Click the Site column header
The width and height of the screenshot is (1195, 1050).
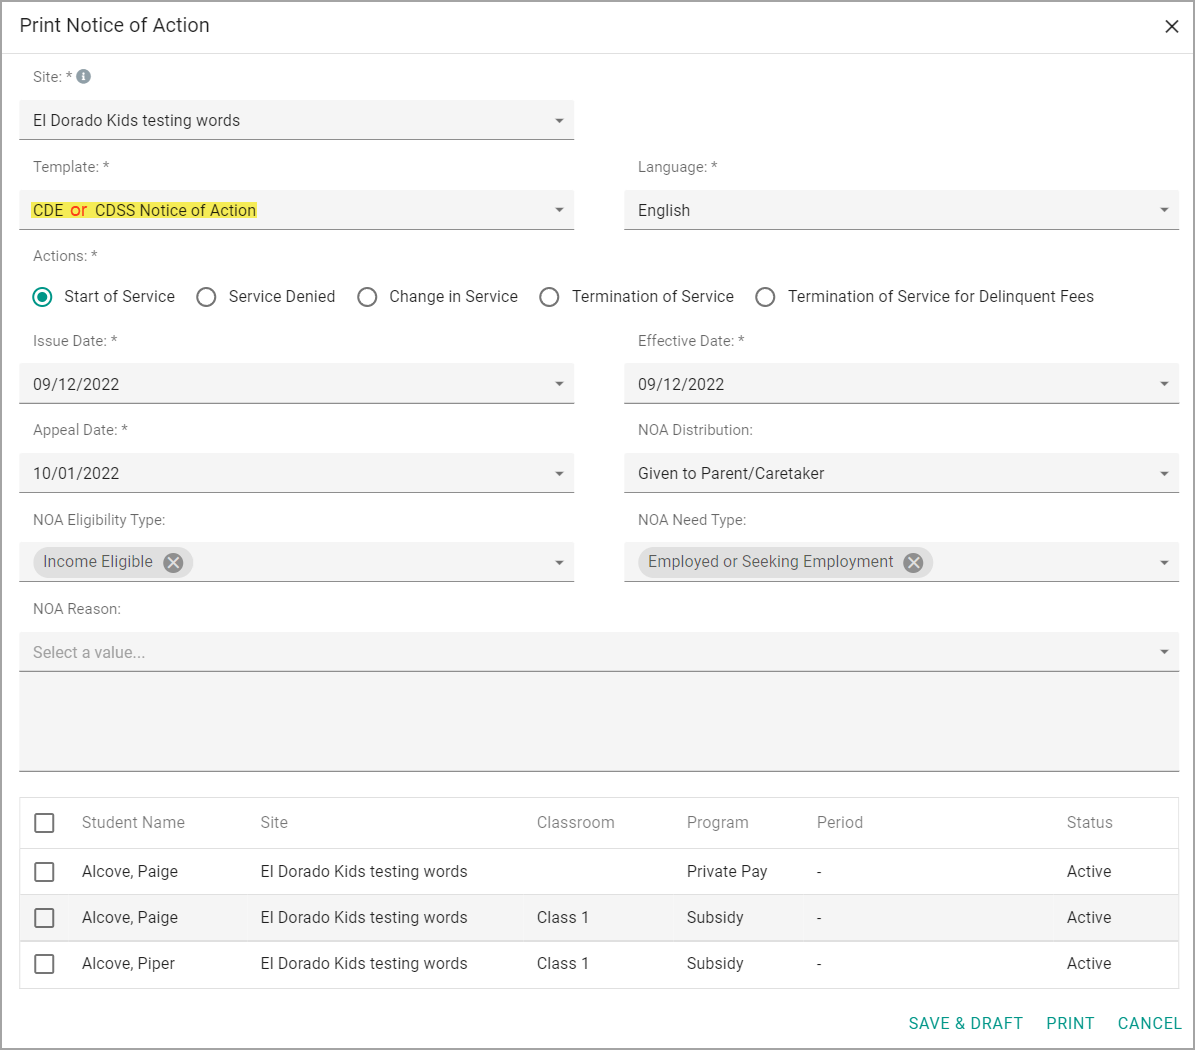274,823
